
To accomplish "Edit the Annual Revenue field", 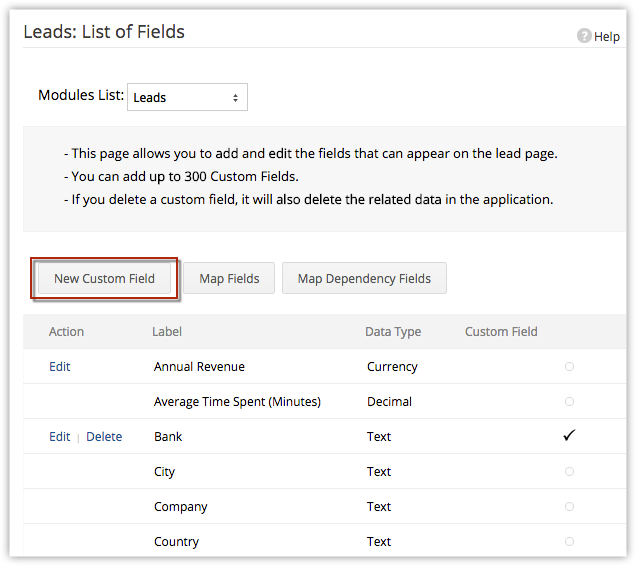I will coord(60,366).
